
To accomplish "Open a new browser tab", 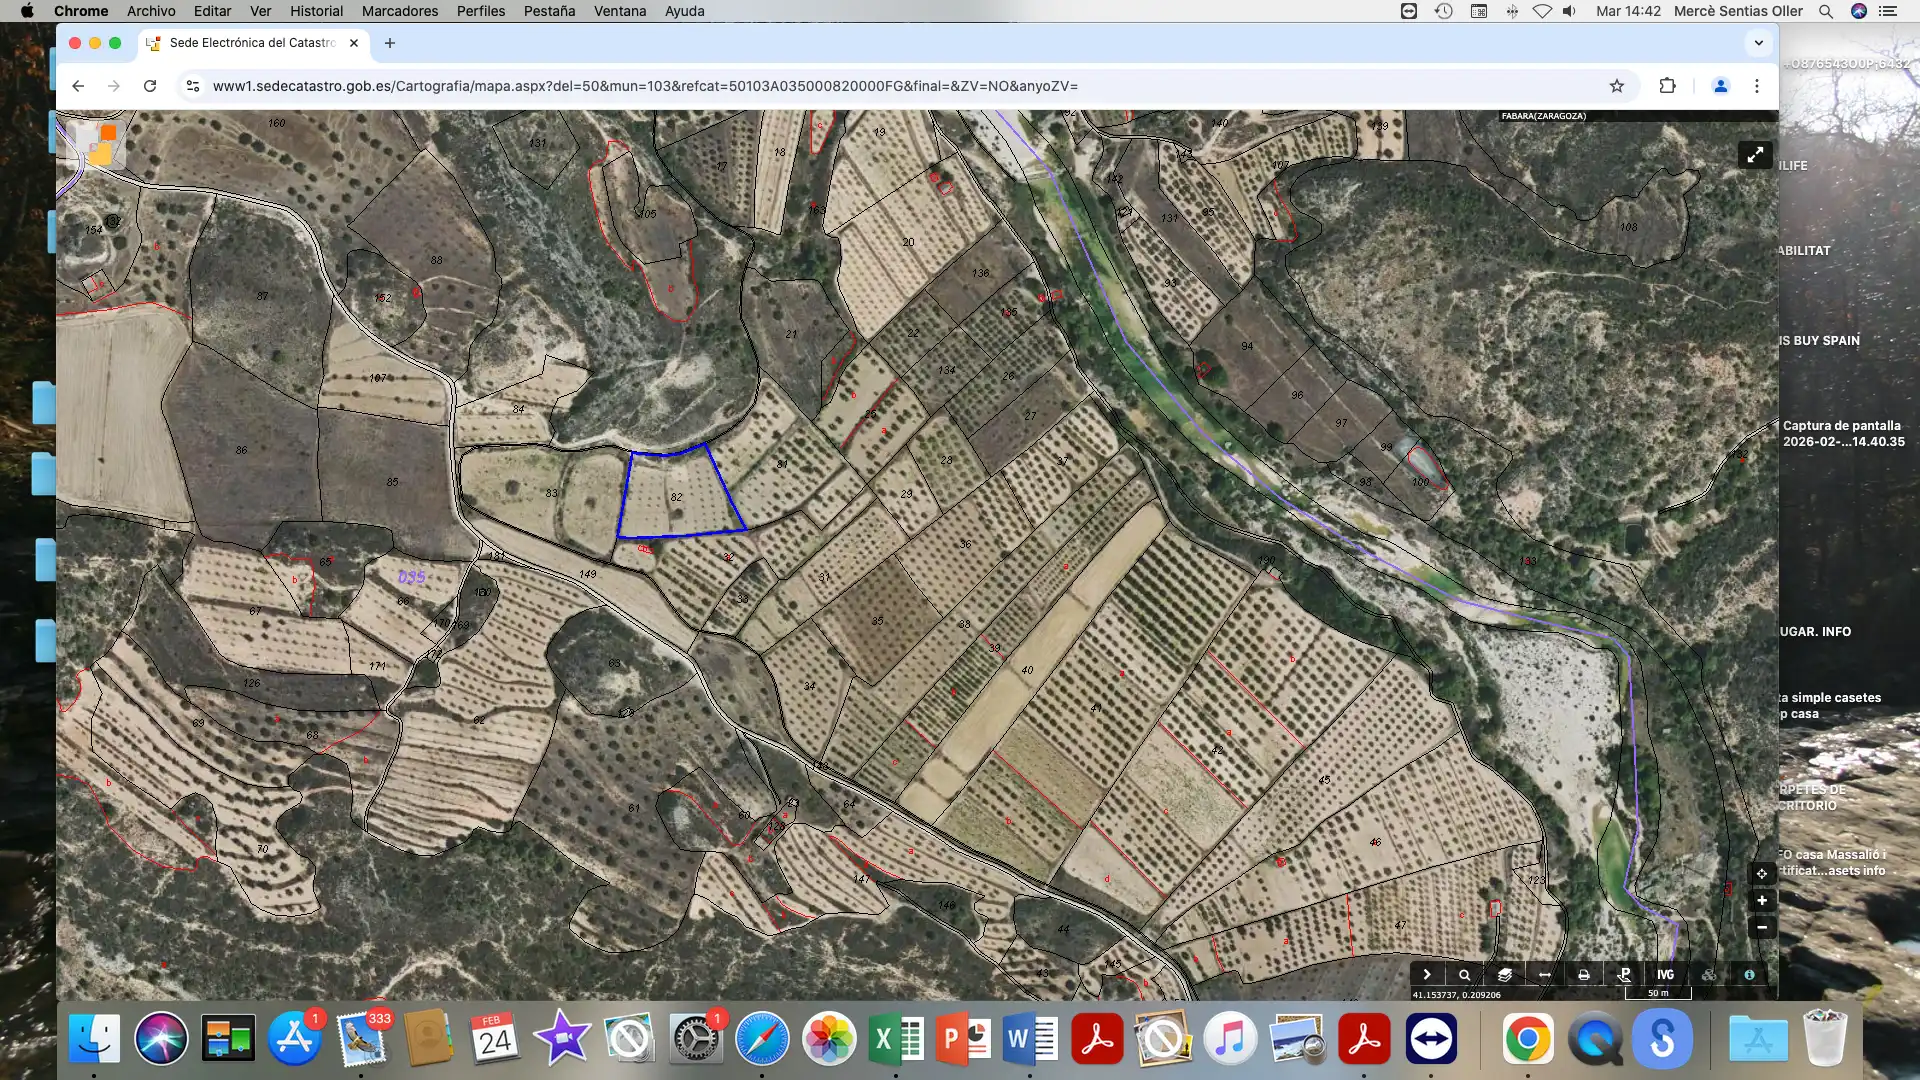I will coord(390,43).
